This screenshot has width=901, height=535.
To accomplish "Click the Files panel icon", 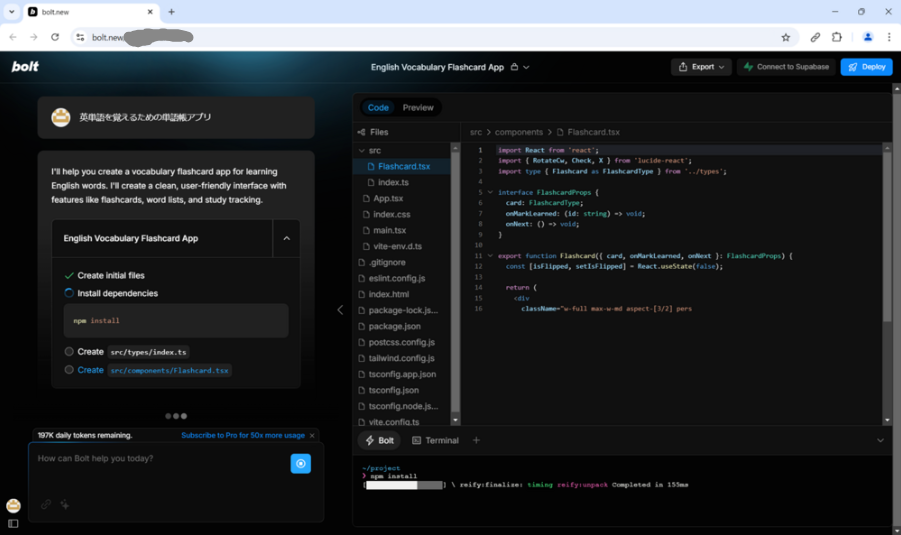I will pyautogui.click(x=361, y=132).
